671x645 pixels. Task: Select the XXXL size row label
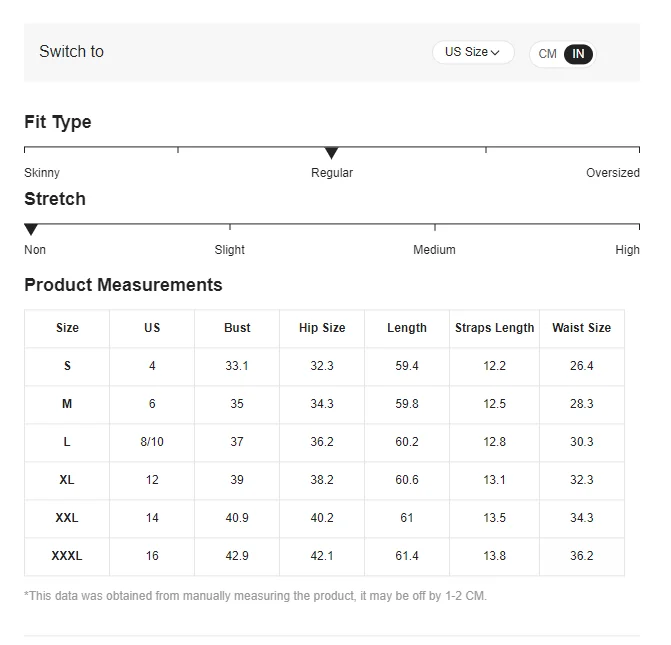[x=67, y=556]
